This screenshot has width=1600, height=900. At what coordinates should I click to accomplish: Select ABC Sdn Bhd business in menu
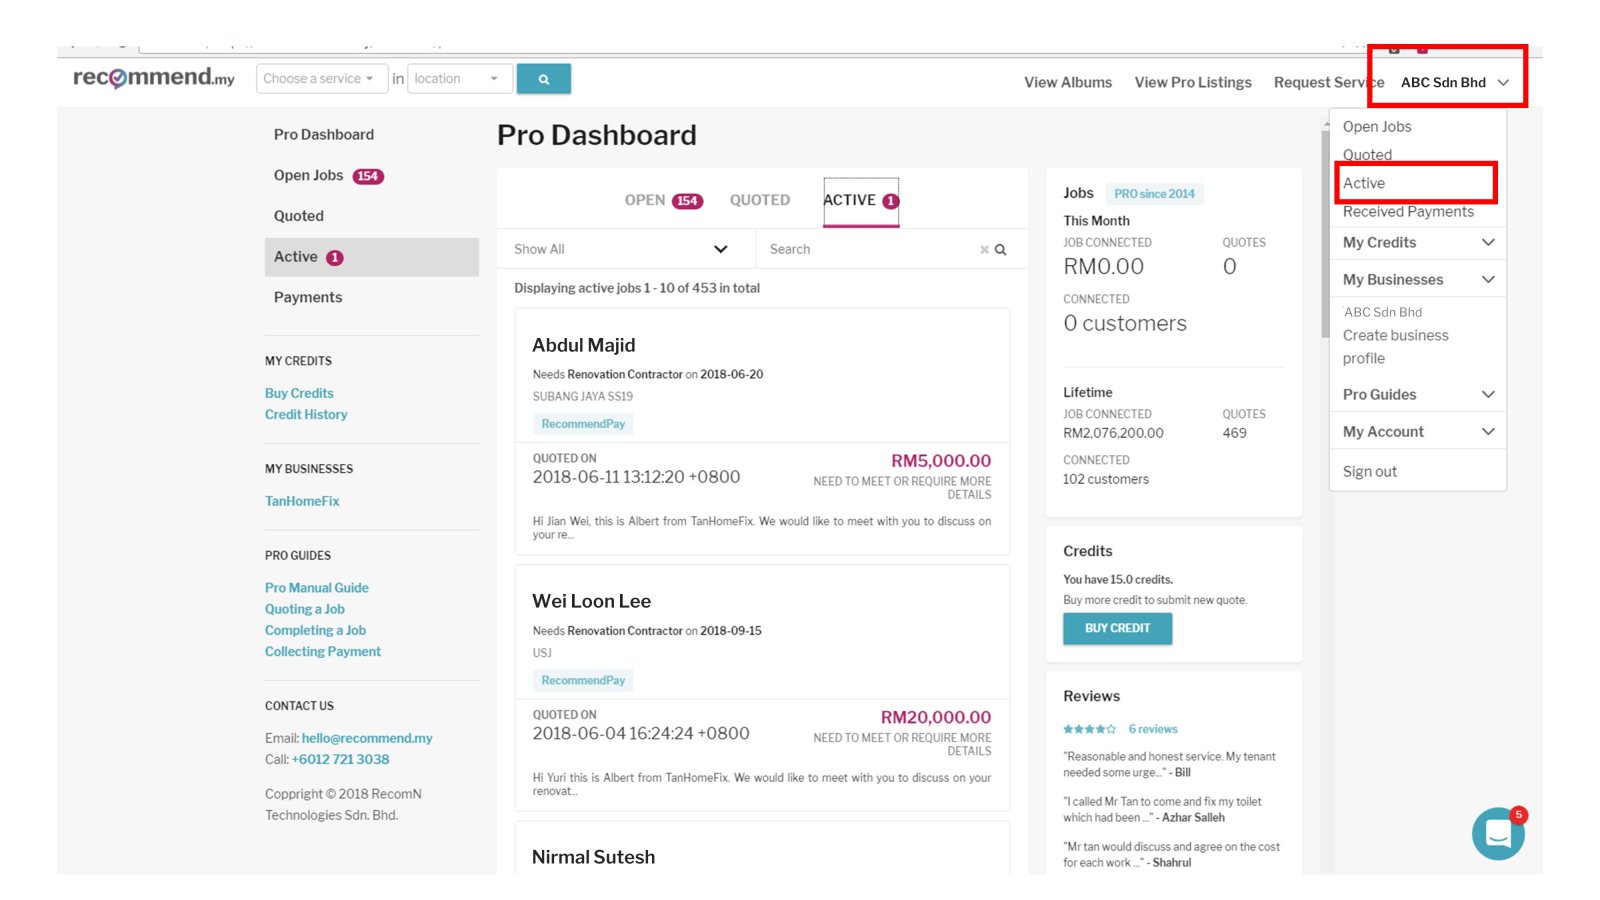pyautogui.click(x=1383, y=313)
